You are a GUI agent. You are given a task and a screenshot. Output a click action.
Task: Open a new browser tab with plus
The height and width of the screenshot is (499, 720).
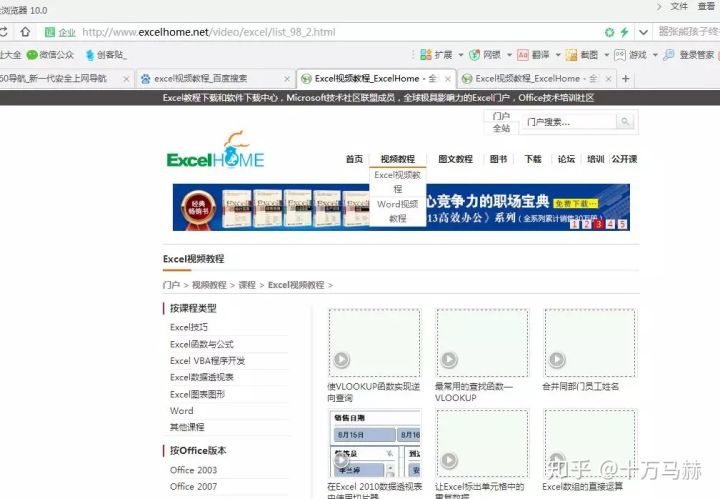625,79
